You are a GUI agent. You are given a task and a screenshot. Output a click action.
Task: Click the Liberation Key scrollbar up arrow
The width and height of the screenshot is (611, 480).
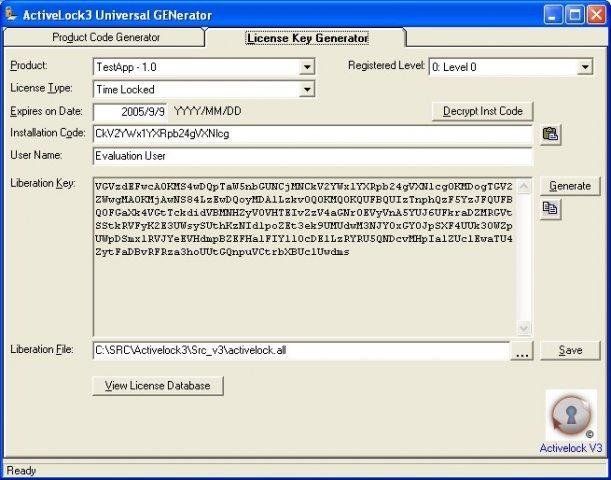[x=524, y=186]
